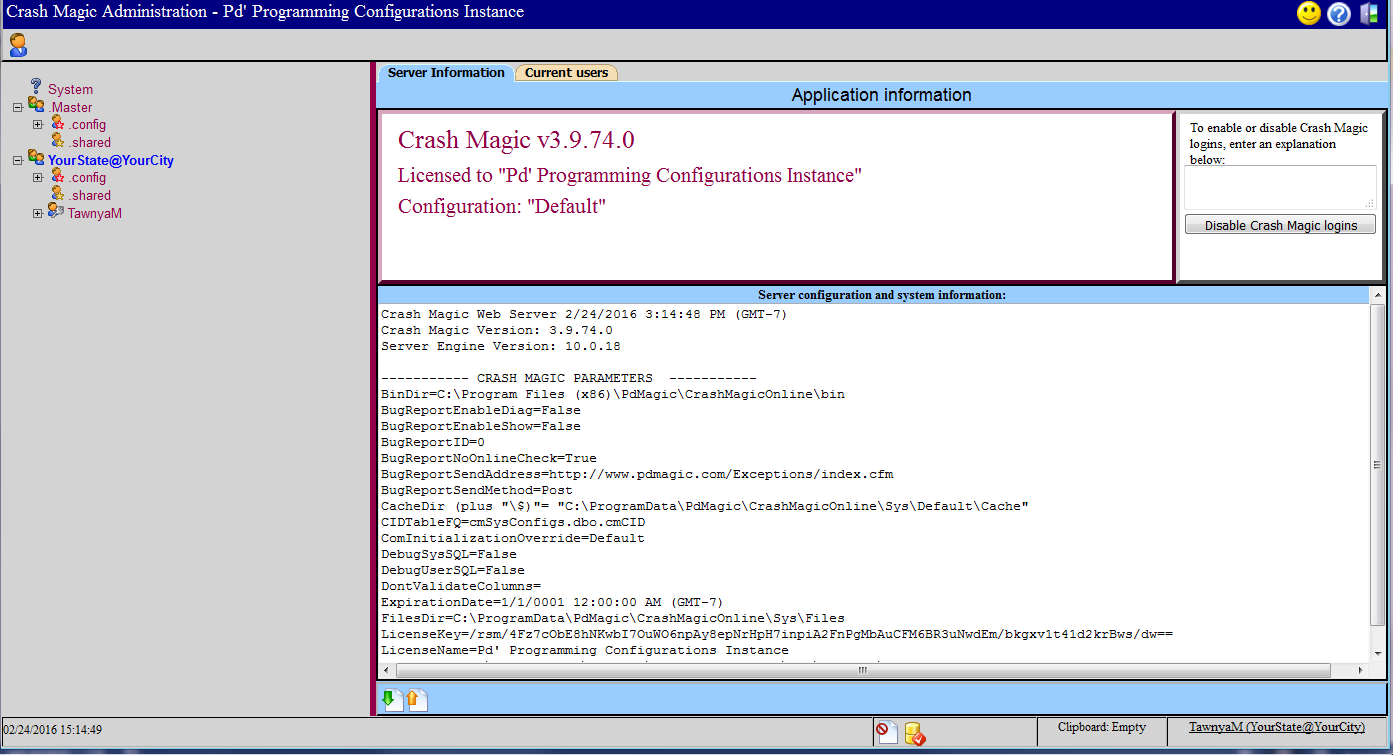Click the green down-arrow page icon

[391, 700]
